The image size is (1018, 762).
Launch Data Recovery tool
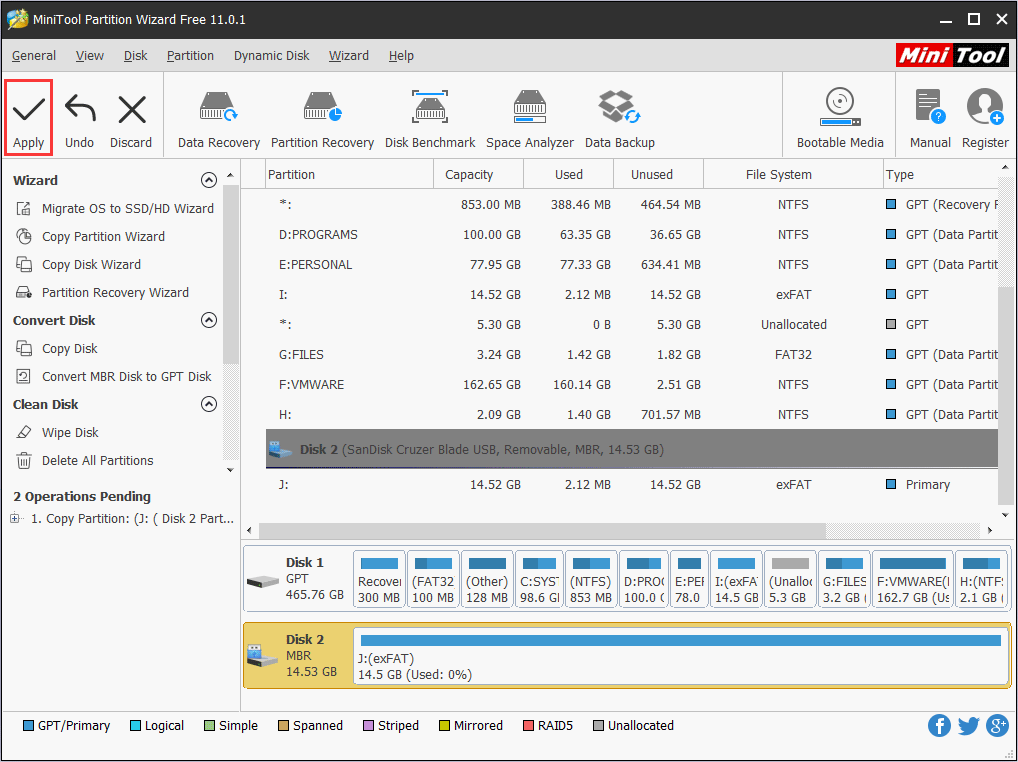(x=219, y=121)
